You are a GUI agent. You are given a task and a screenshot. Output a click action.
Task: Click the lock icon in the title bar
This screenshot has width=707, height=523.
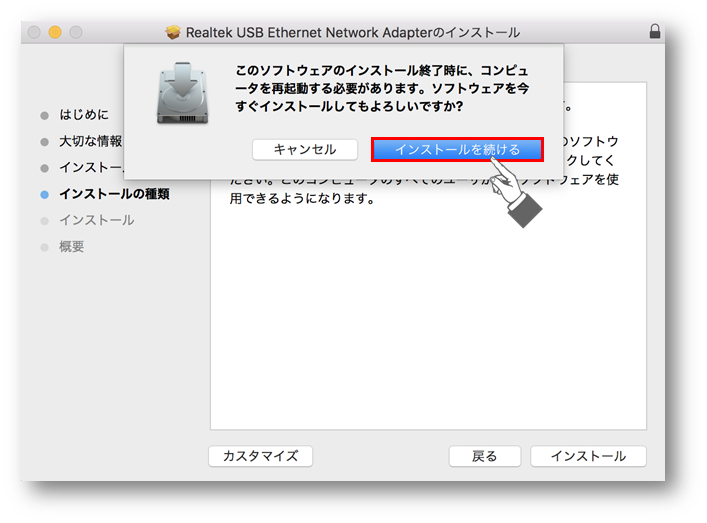pyautogui.click(x=655, y=32)
